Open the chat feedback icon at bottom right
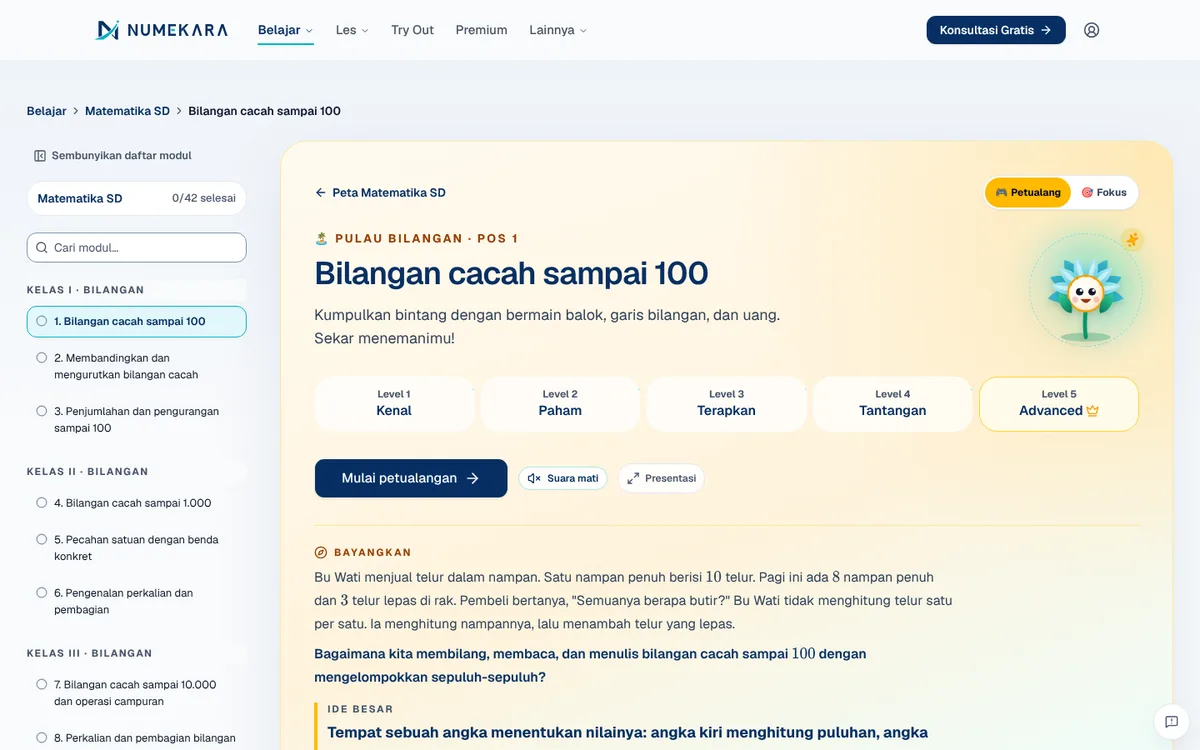Screen dimensions: 1200x750 (x=1172, y=722)
